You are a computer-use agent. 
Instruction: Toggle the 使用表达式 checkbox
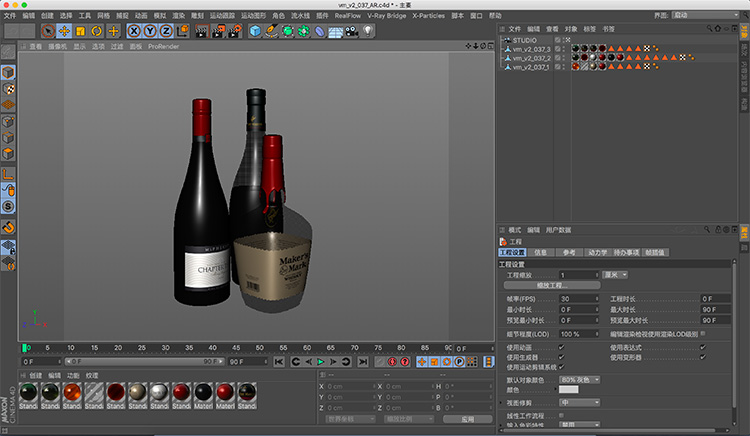tap(703, 347)
